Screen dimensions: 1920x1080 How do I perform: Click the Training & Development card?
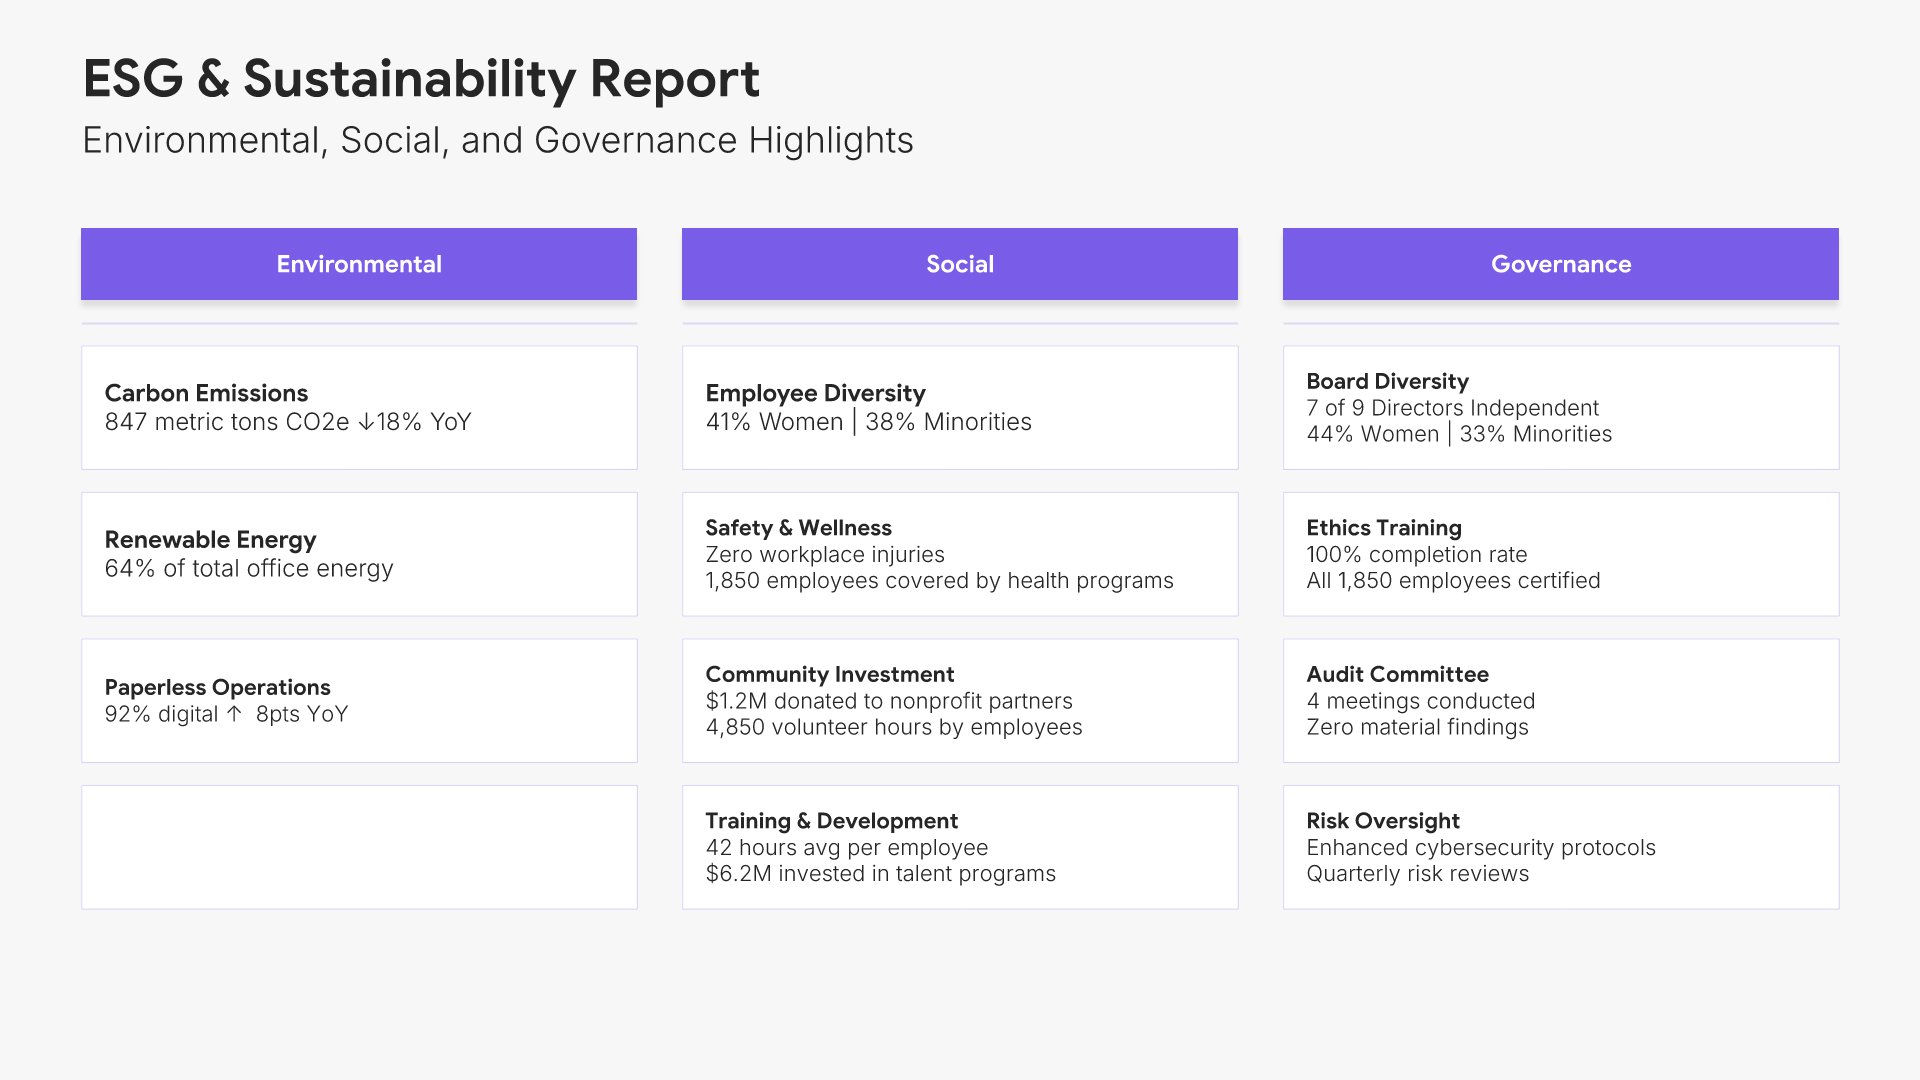tap(959, 847)
